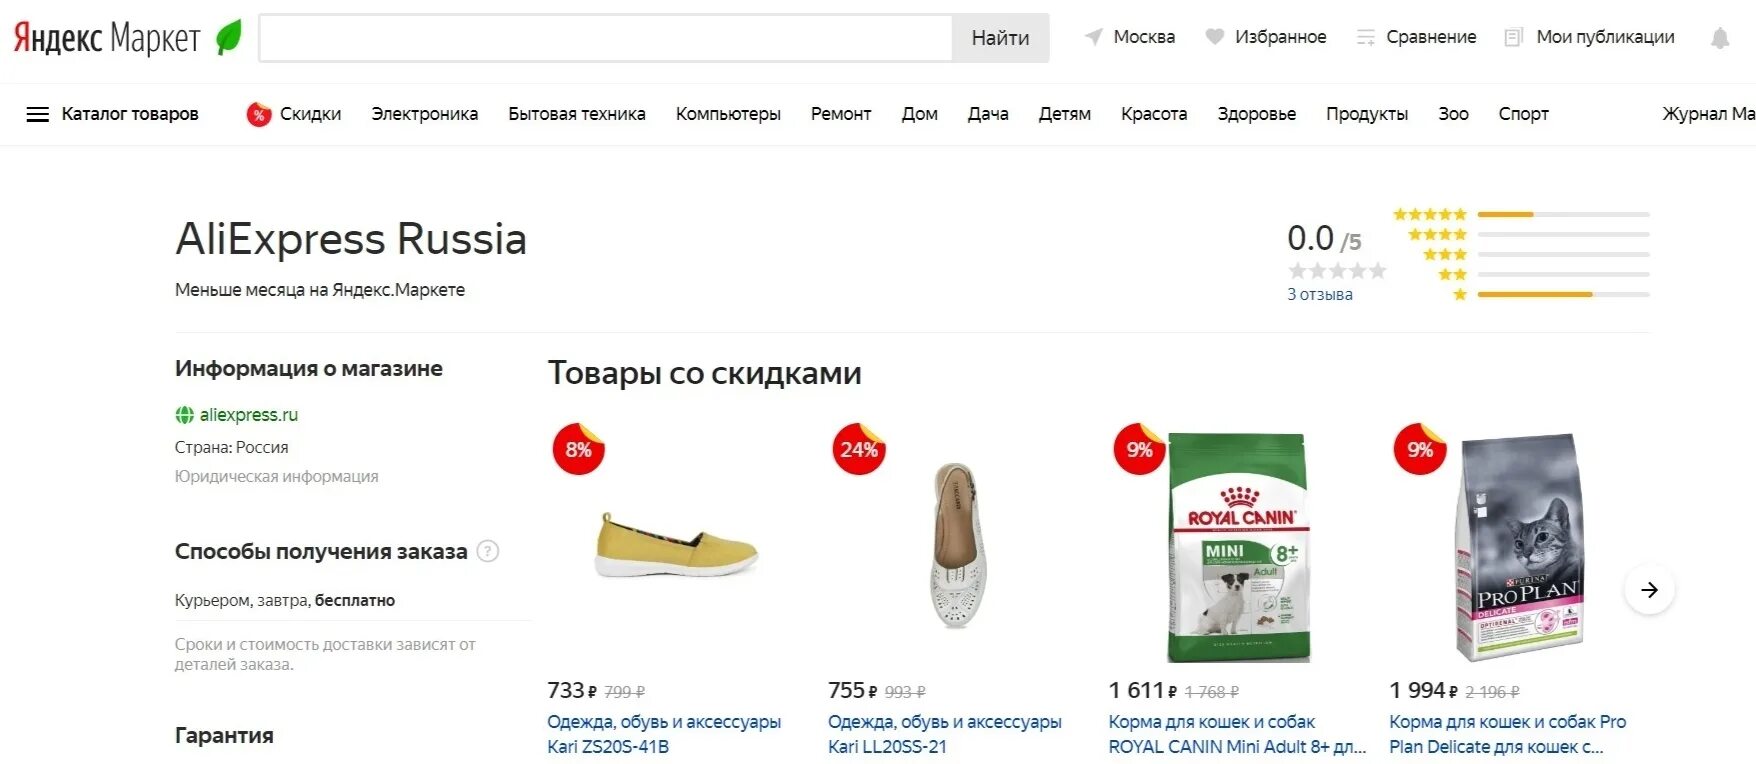This screenshot has height=764, width=1756.
Task: Click the question mark near Способы получения заказа
Action: click(x=487, y=551)
